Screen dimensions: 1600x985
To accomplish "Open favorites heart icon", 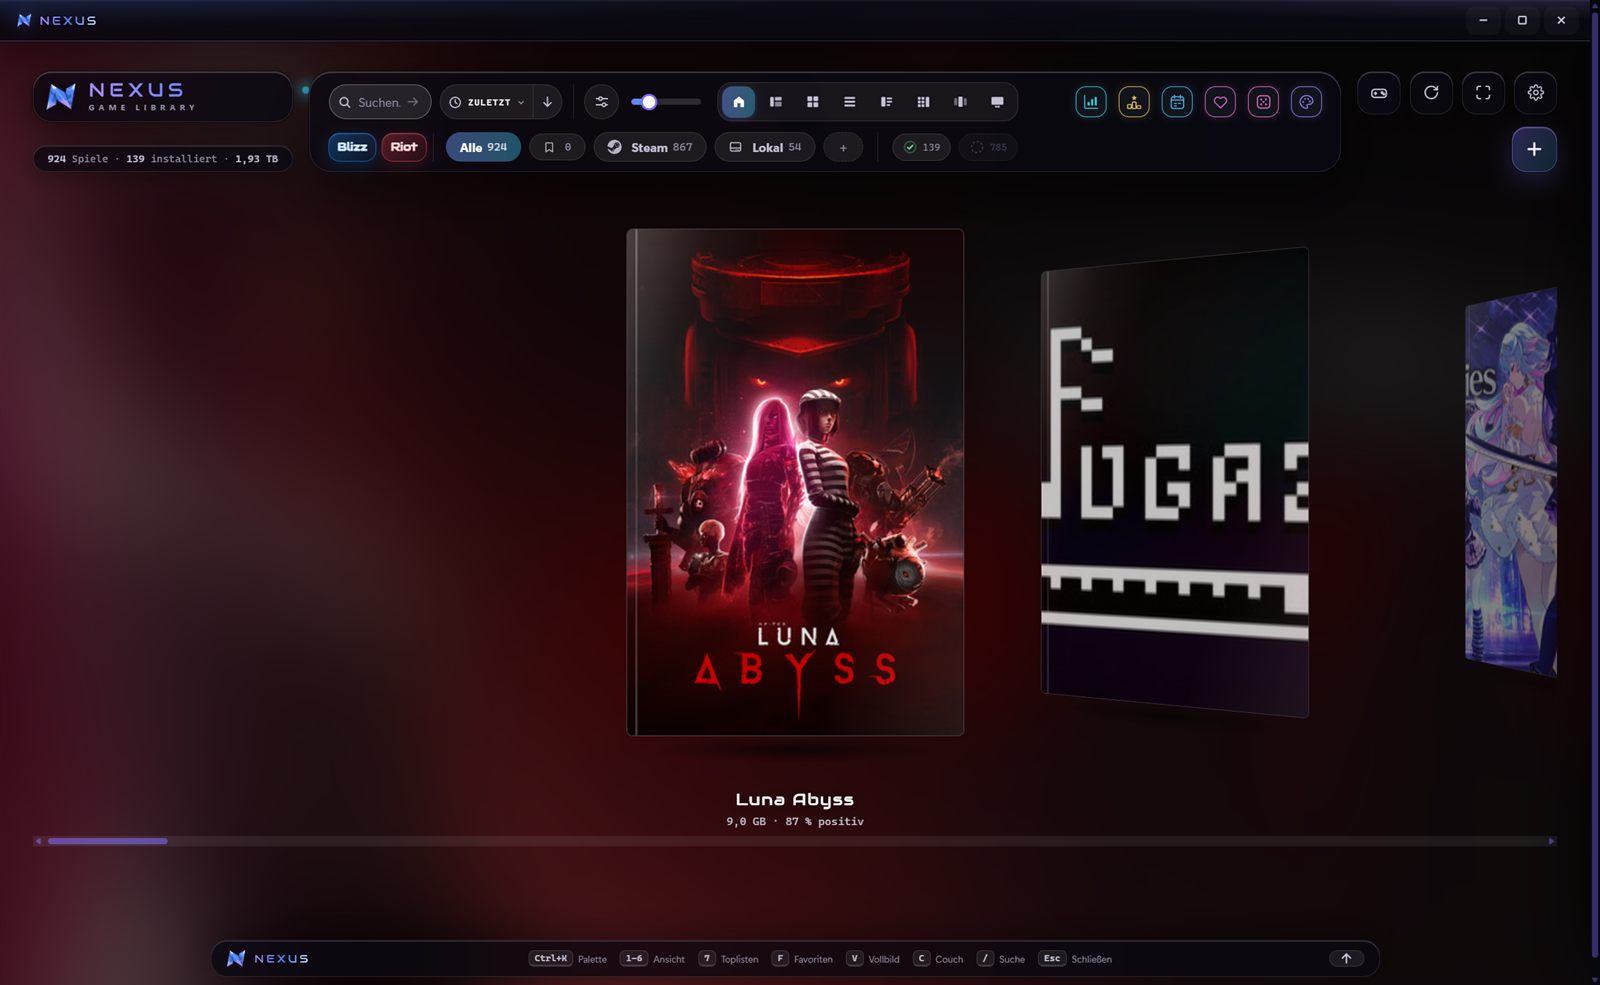I will point(1220,102).
